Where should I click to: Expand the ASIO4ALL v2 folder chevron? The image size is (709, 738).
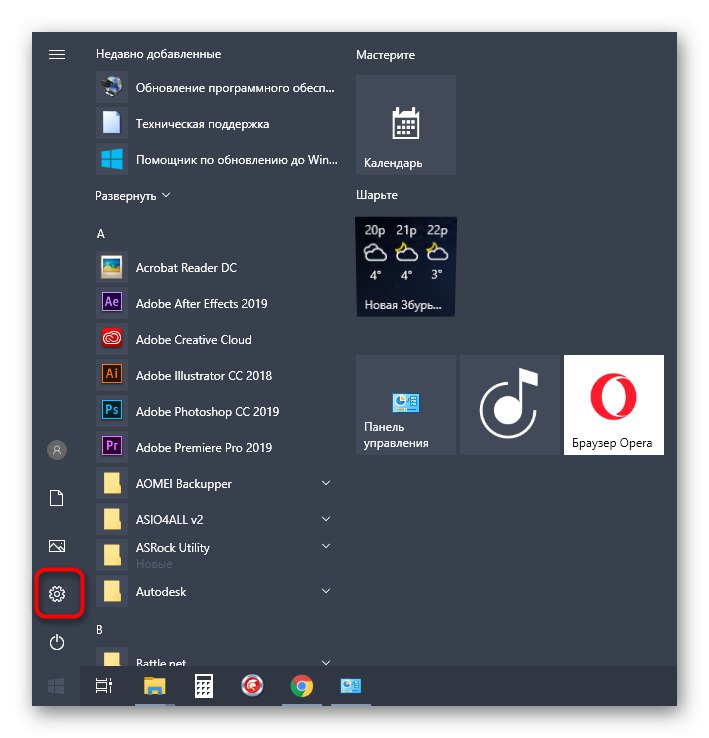pyautogui.click(x=326, y=519)
